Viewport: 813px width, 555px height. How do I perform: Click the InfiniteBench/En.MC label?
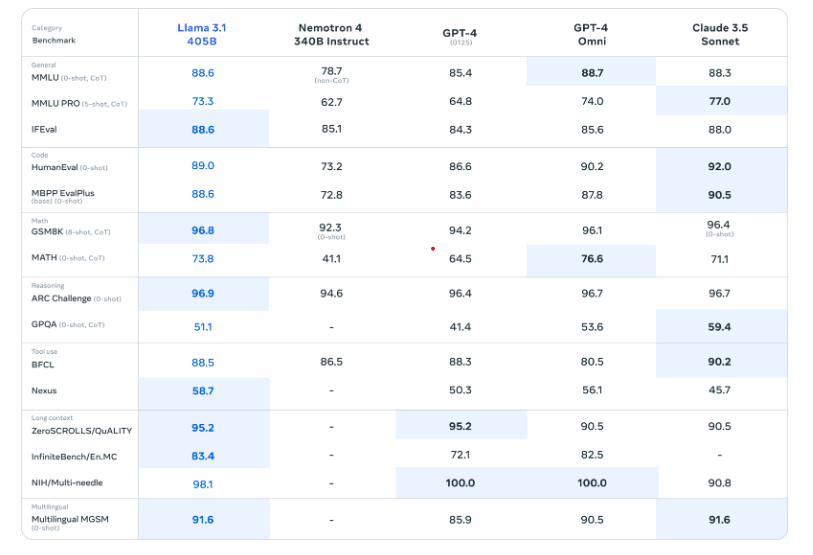[x=74, y=457]
